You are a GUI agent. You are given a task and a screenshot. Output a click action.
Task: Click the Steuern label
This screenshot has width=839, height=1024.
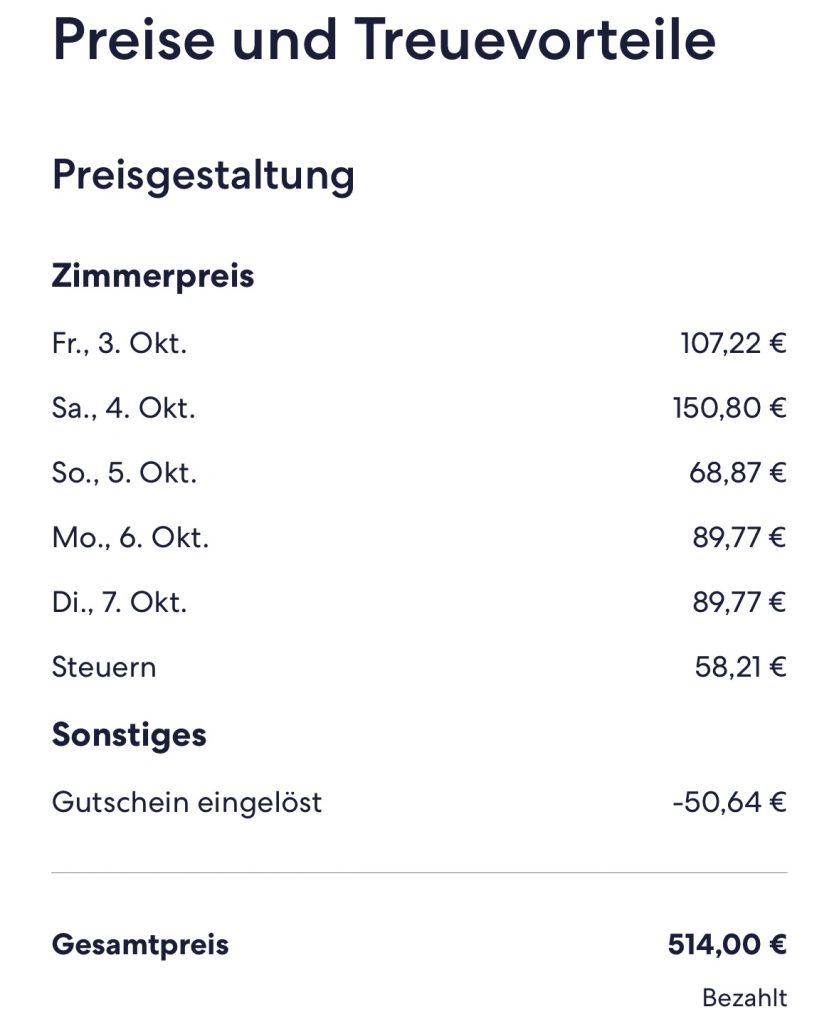click(104, 667)
